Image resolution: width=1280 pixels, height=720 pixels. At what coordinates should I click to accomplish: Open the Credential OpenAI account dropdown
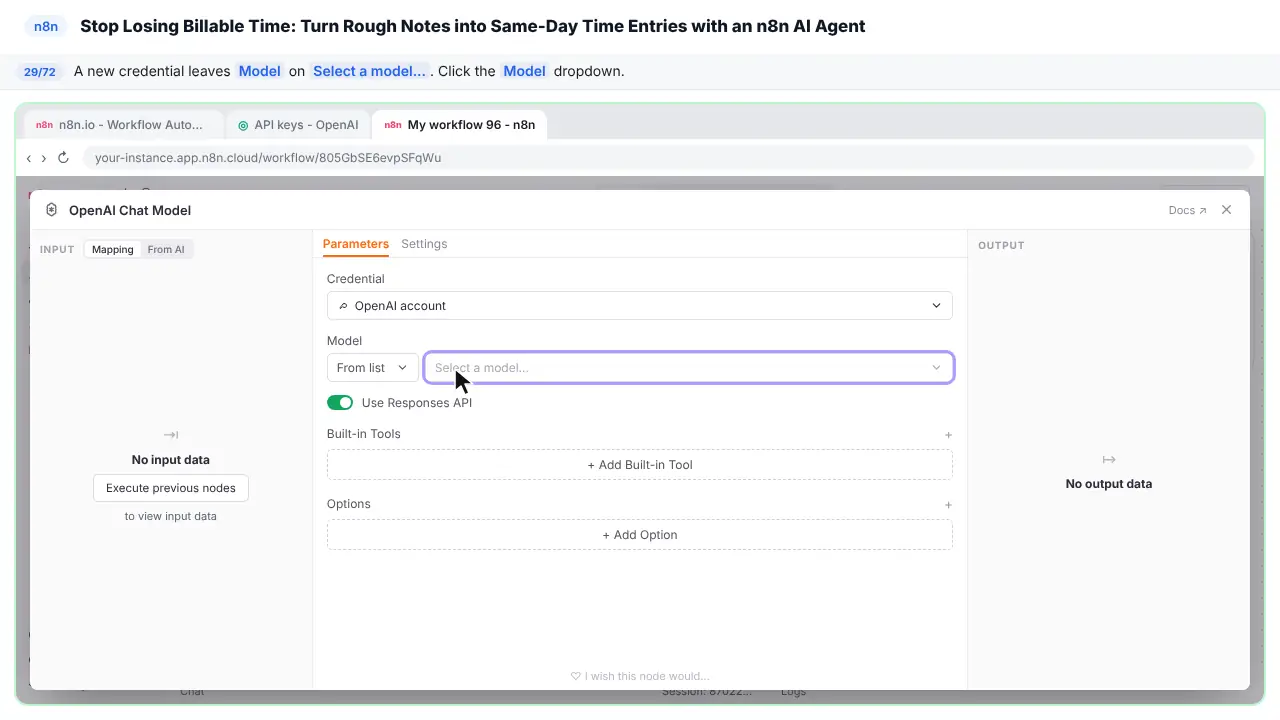(x=640, y=306)
